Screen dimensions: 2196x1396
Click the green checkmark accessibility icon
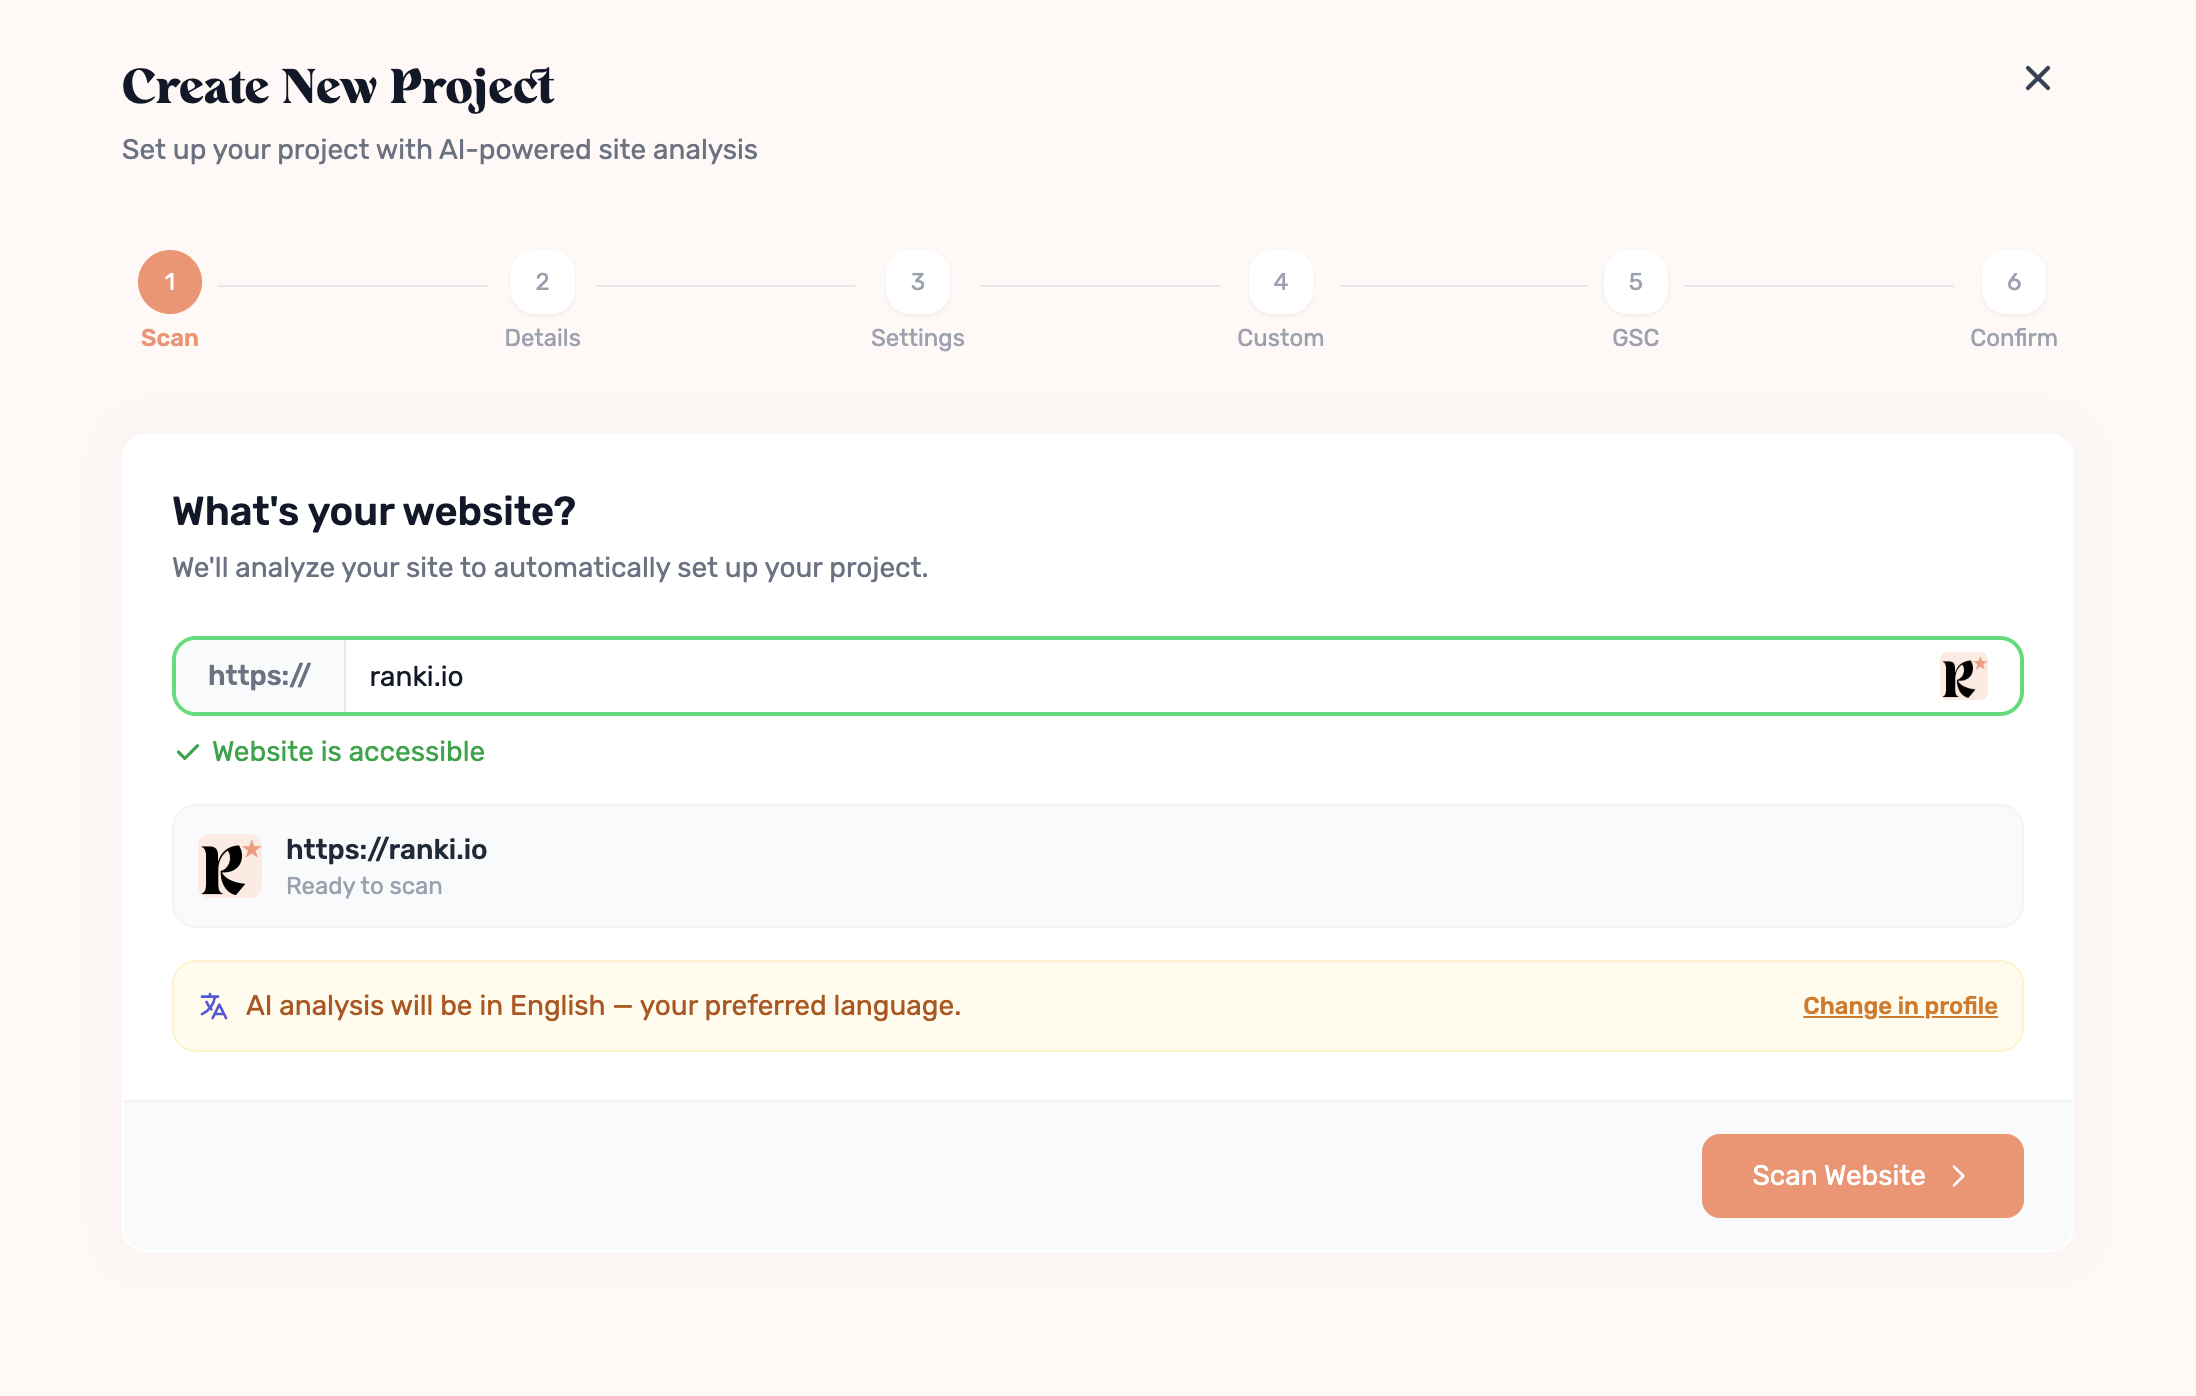187,752
